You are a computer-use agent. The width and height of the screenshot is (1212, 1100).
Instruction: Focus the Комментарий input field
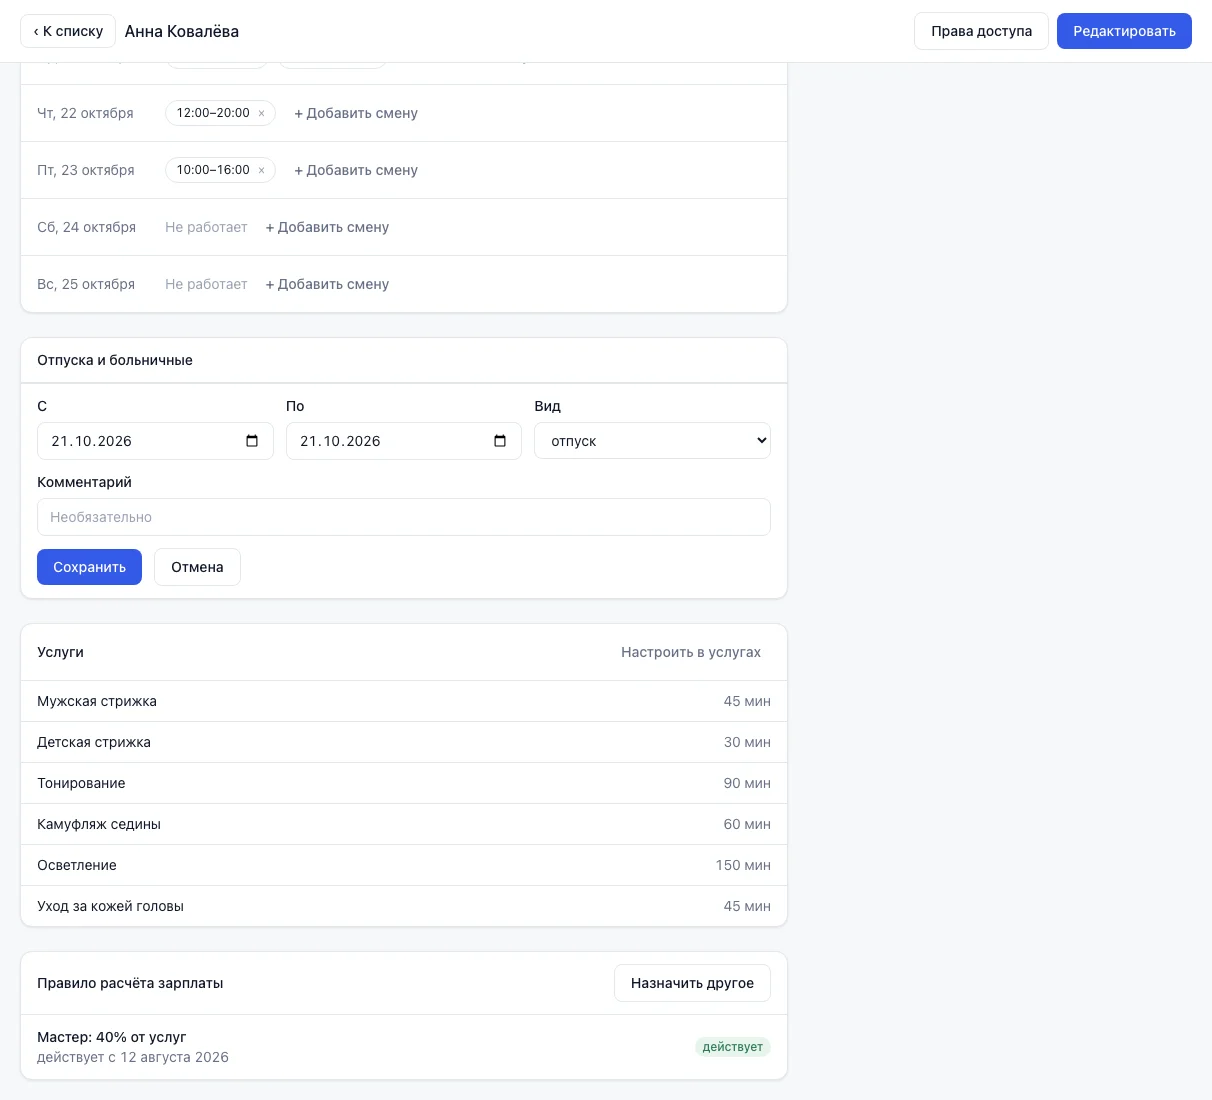(x=404, y=517)
